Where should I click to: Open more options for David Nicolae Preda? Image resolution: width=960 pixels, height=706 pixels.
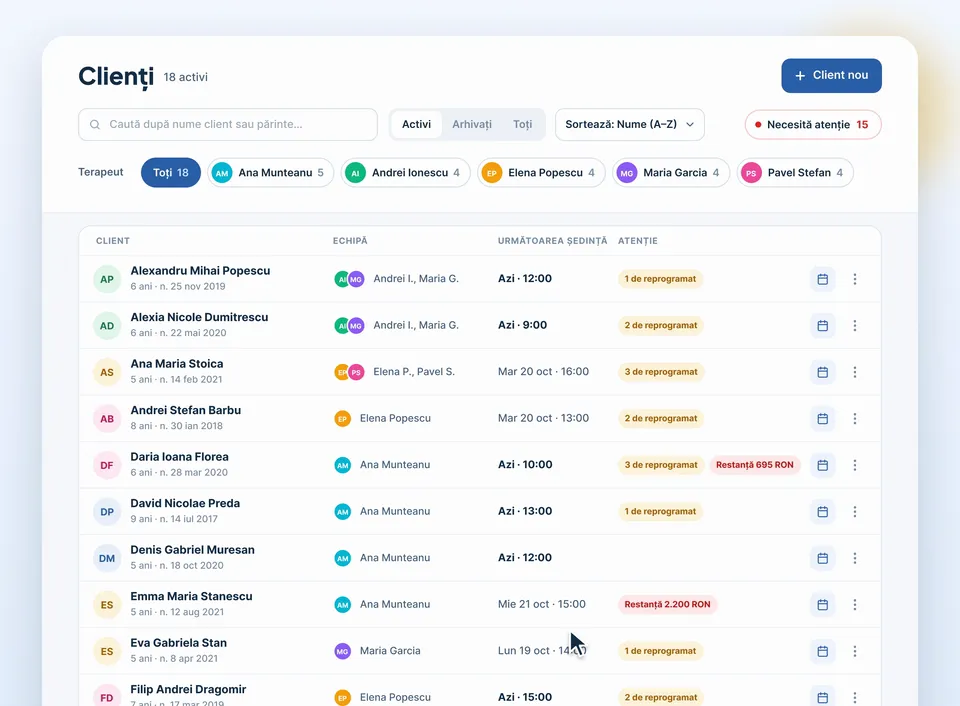click(x=855, y=512)
